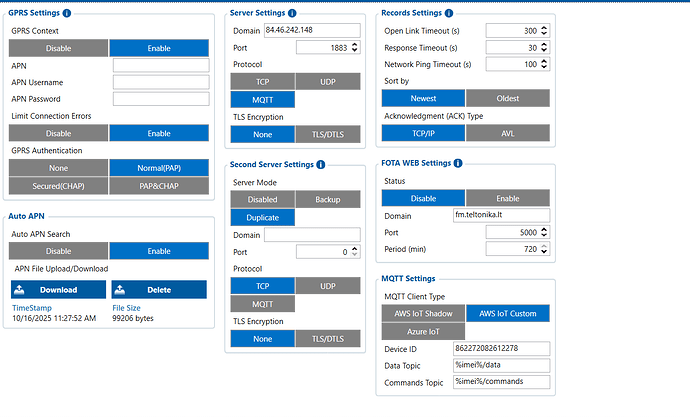Disable the GPRS Context
The image size is (690, 418).
coord(57,48)
